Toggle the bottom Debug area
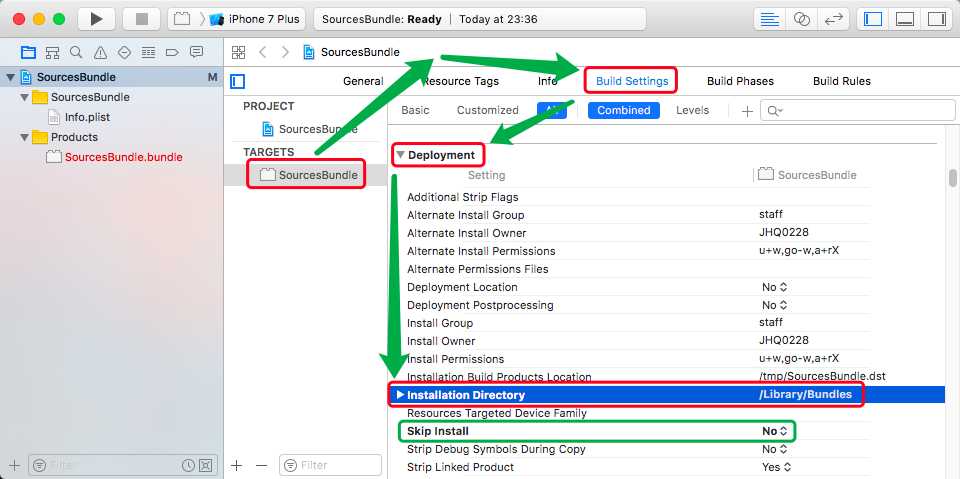 905,19
